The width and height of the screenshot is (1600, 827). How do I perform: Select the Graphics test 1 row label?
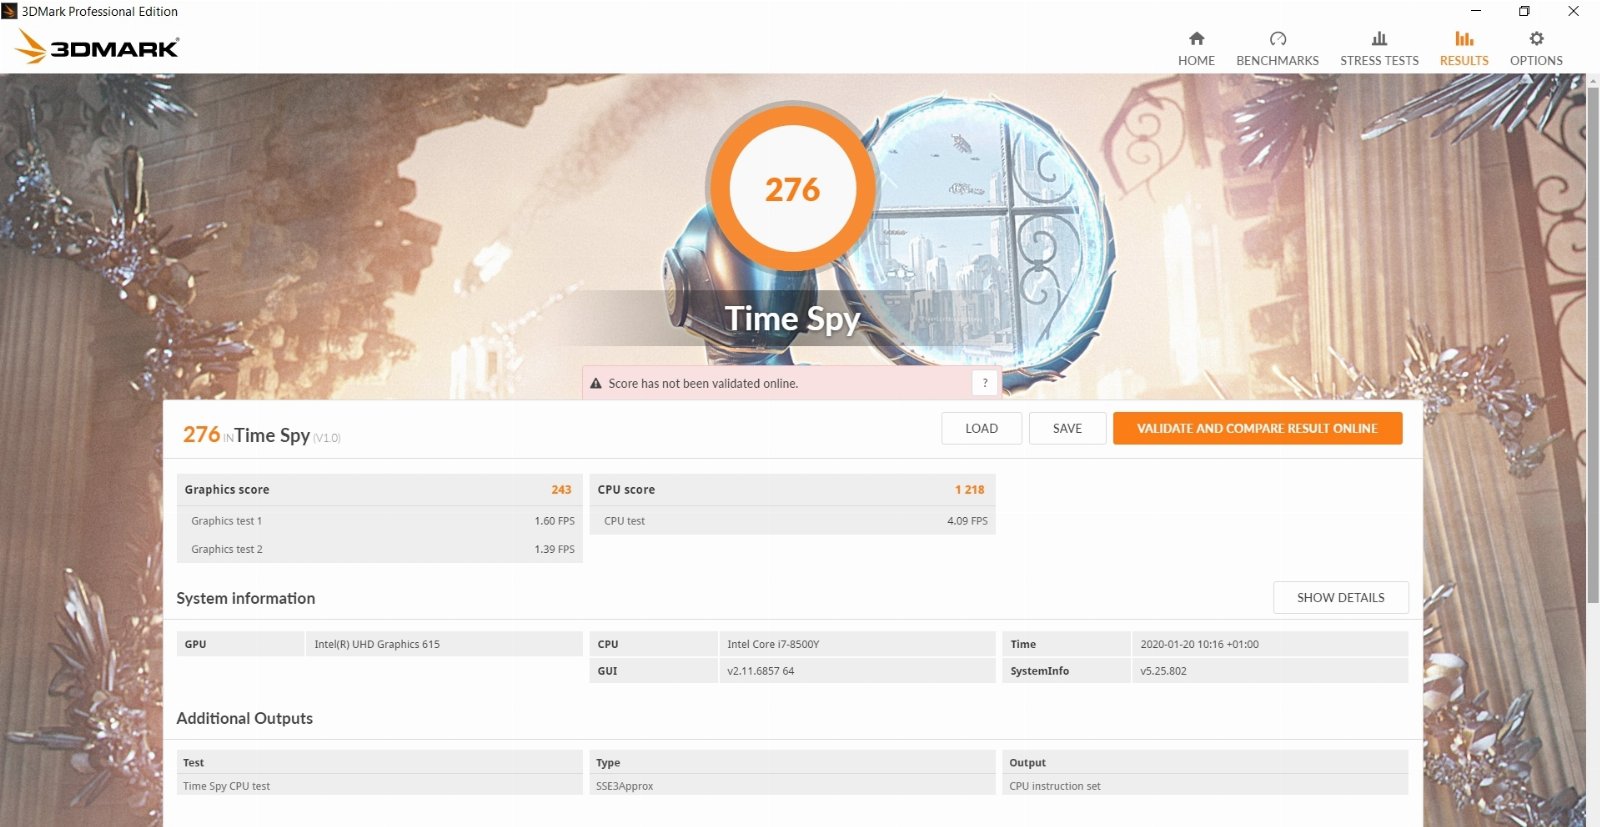[x=226, y=521]
